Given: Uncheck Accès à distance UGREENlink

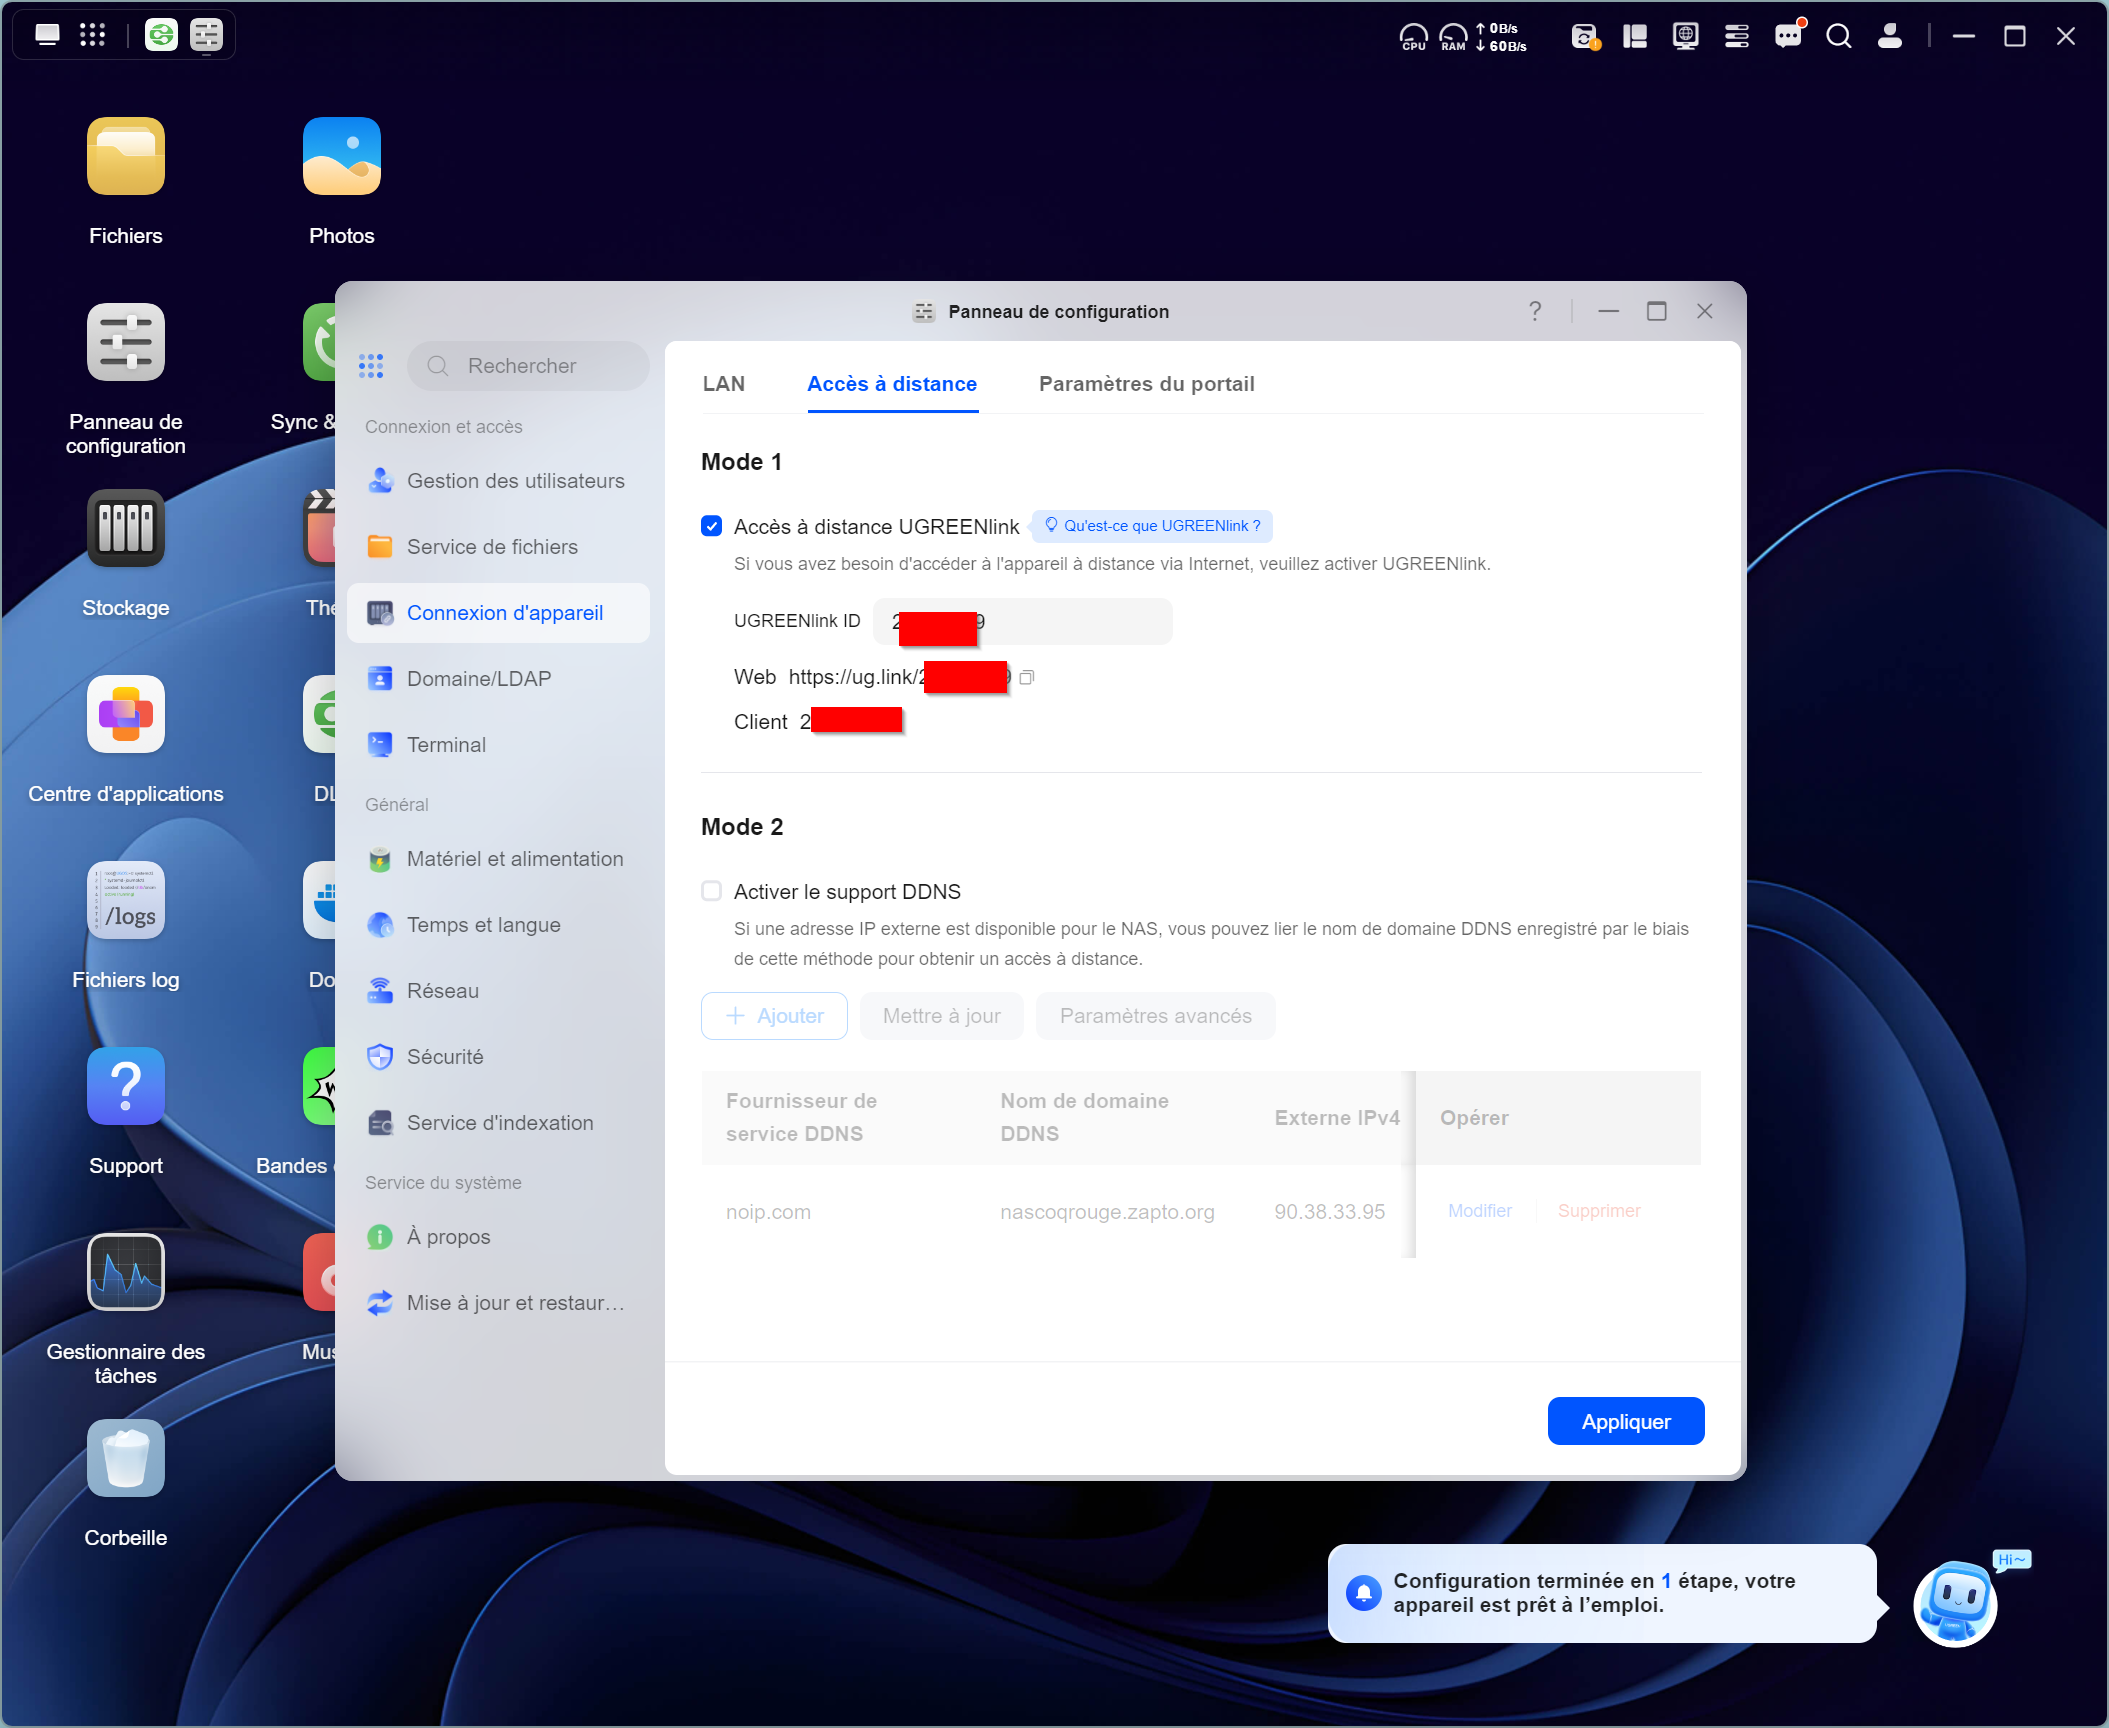Looking at the screenshot, I should point(712,526).
